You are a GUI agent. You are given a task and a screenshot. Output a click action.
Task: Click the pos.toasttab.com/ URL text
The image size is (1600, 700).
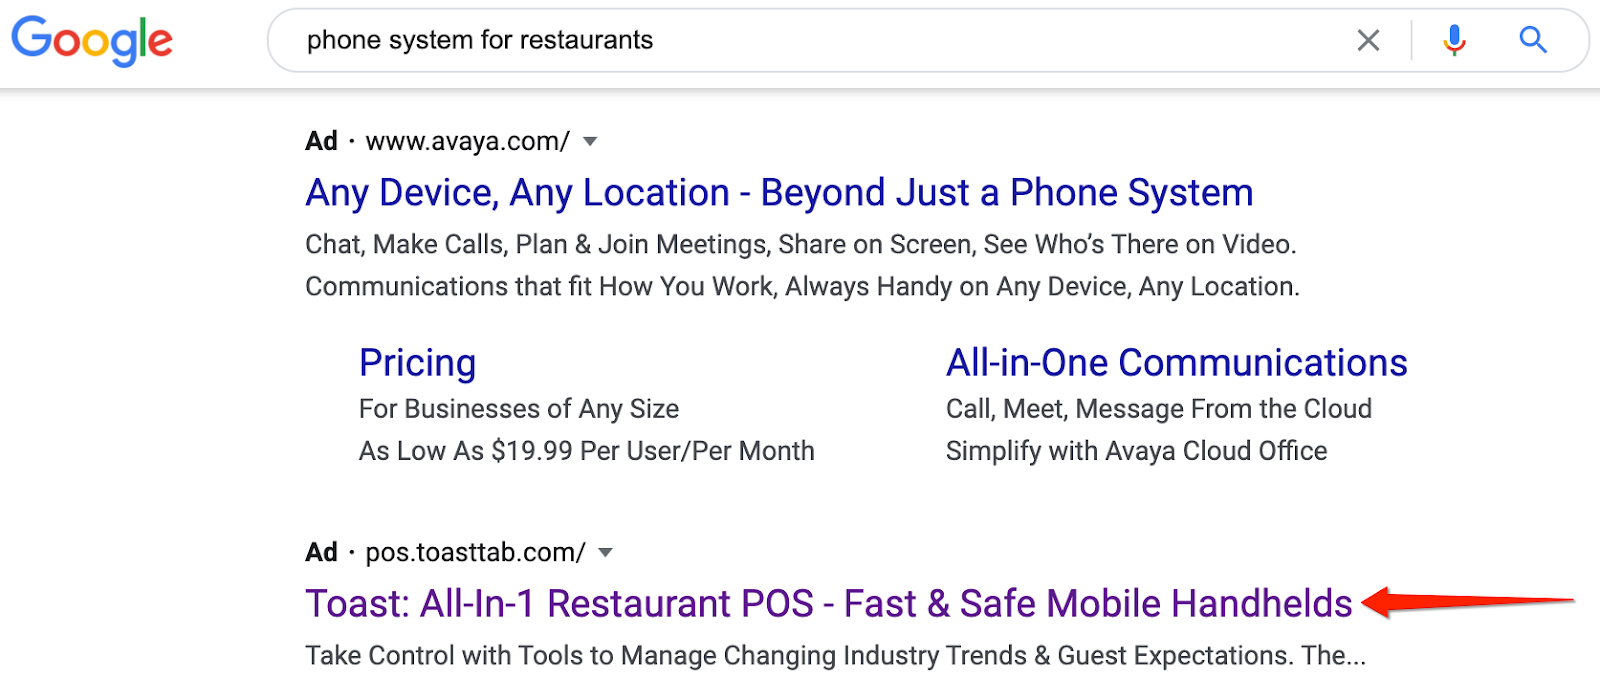pos(475,553)
